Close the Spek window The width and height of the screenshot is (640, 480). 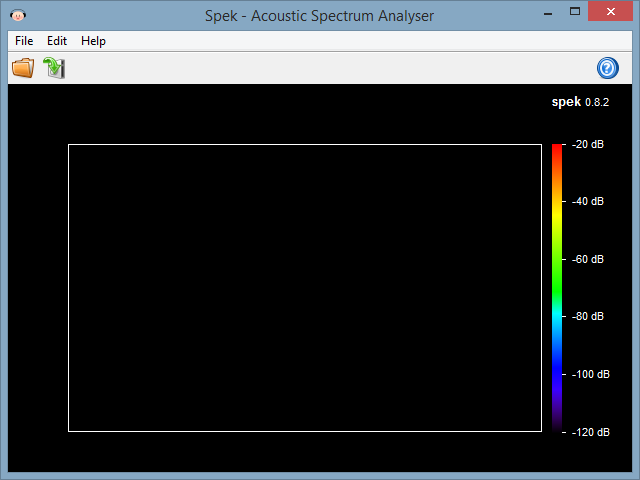(x=611, y=16)
